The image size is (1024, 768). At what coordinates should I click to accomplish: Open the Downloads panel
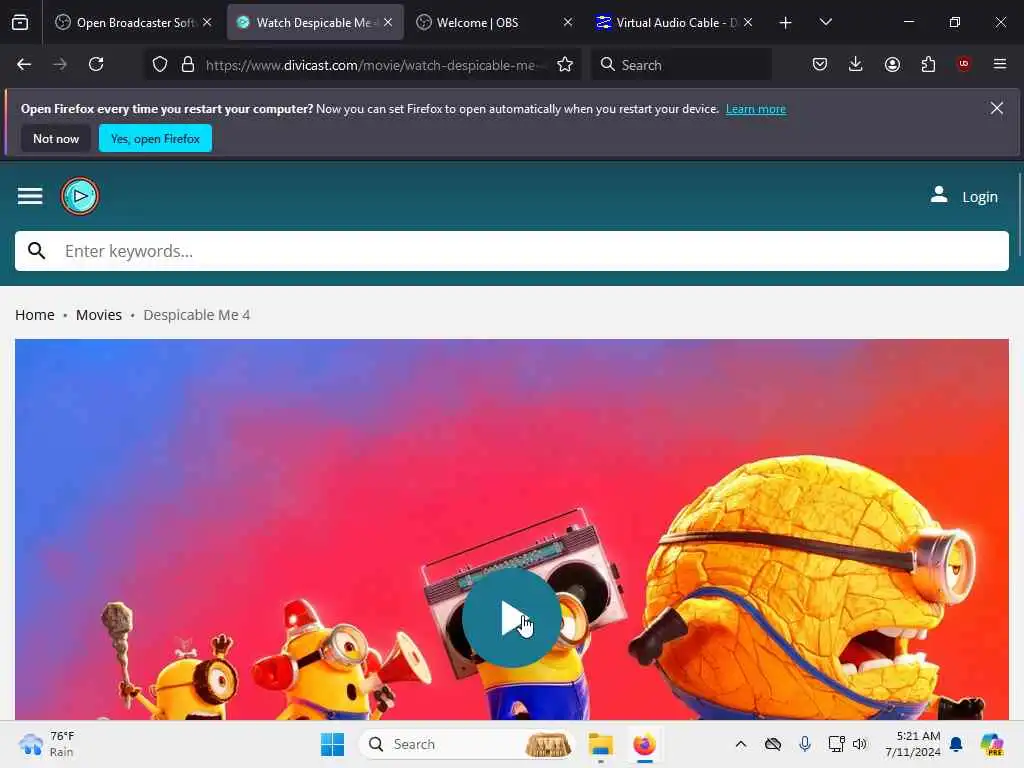[856, 64]
